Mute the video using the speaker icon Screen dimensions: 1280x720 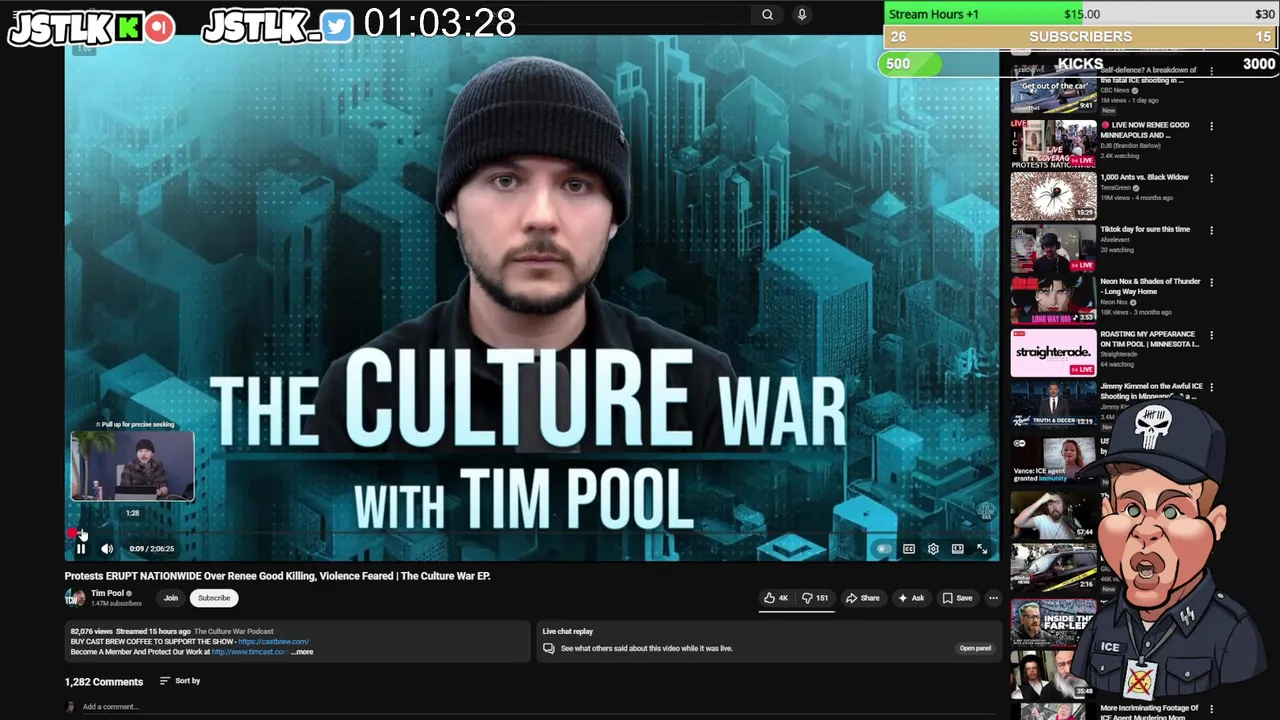point(107,548)
